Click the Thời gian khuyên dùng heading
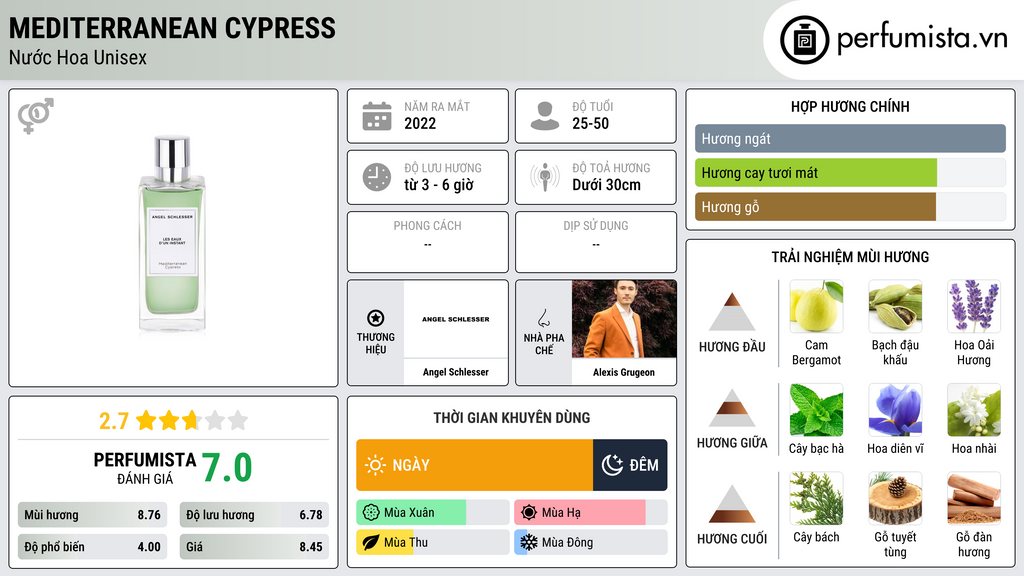The width and height of the screenshot is (1024, 576). tap(512, 417)
